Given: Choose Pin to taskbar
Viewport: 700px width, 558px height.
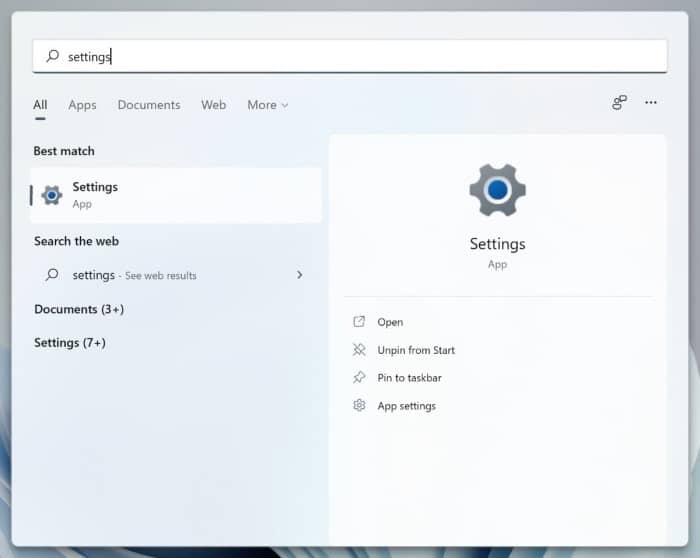Looking at the screenshot, I should pyautogui.click(x=409, y=378).
